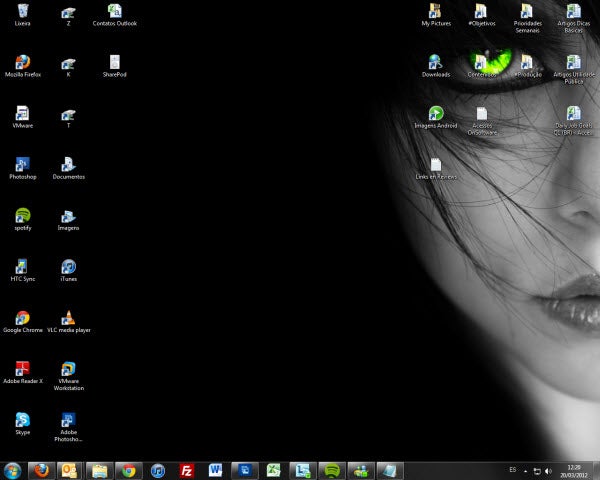Click the SharePod desktop icon
The height and width of the screenshot is (480, 600).
pos(114,62)
